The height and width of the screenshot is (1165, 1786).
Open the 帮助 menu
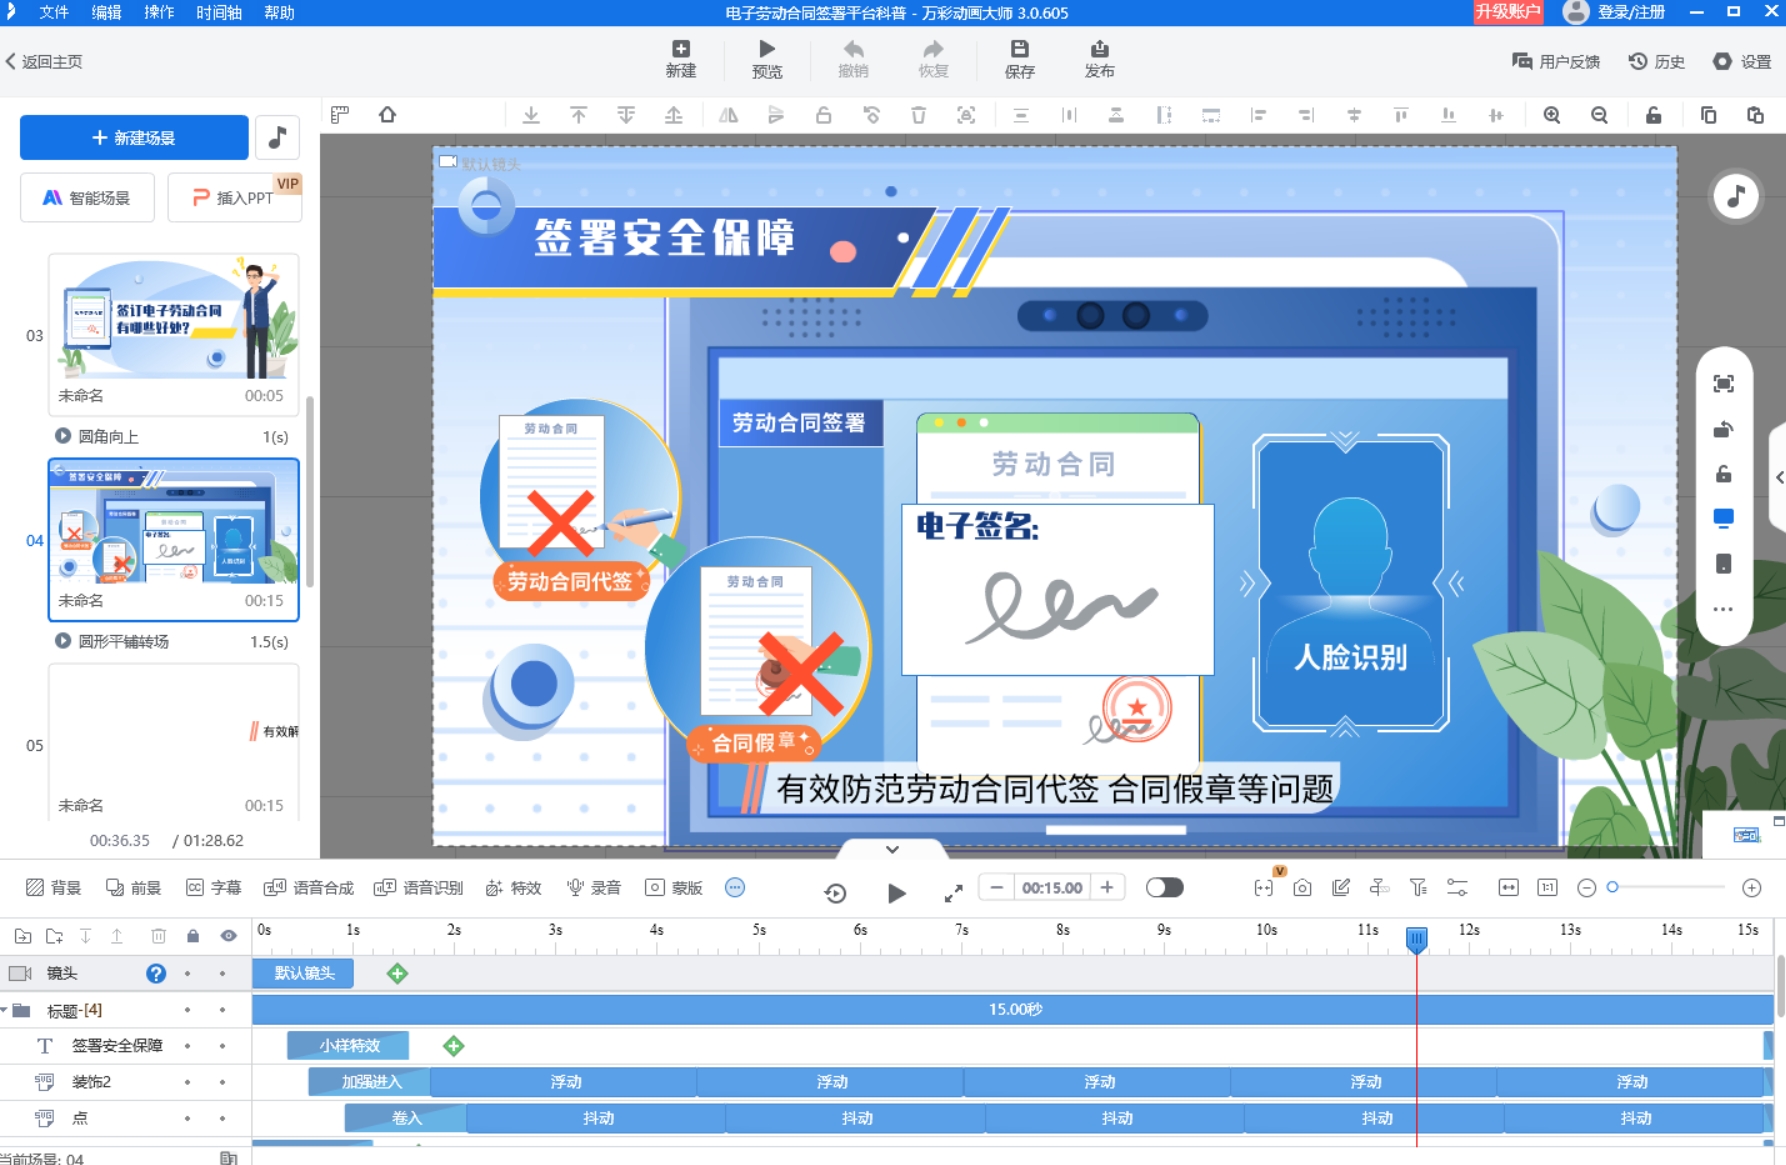pyautogui.click(x=279, y=12)
